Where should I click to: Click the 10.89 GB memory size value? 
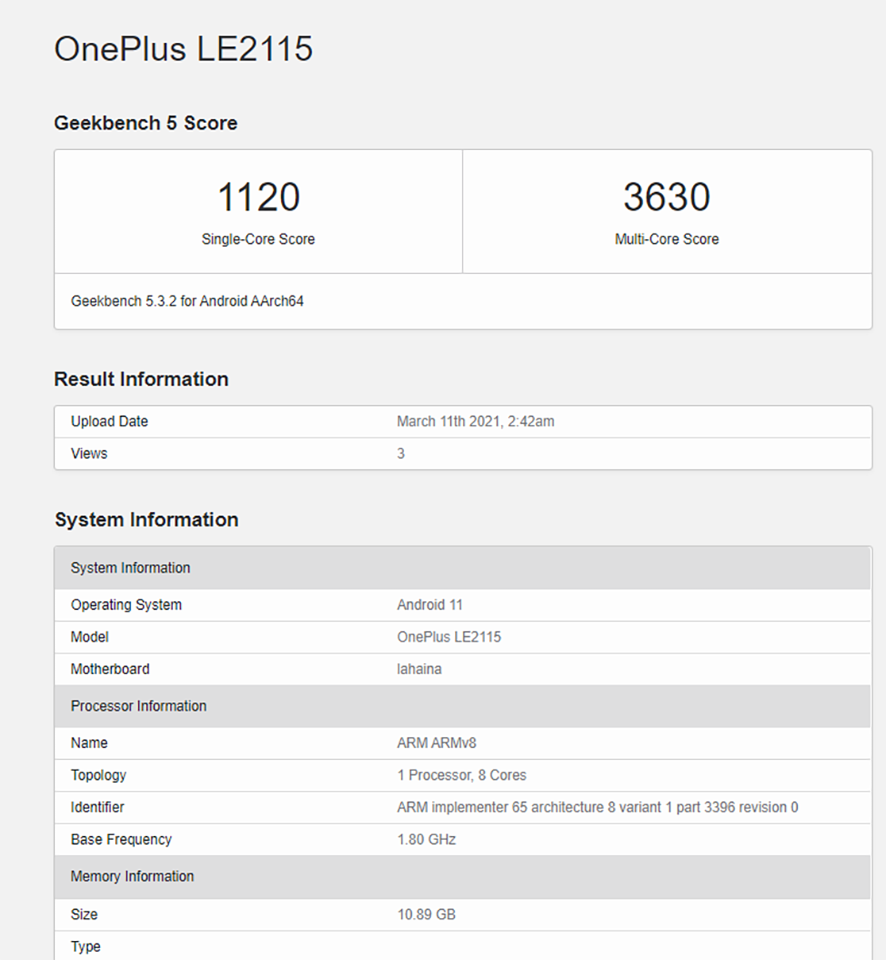[x=427, y=915]
